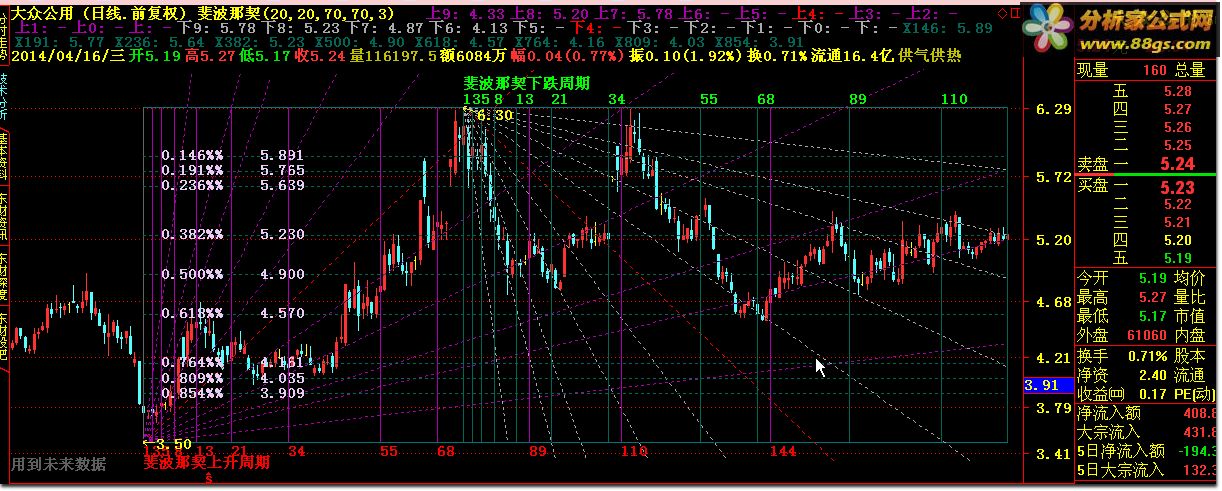This screenshot has width=1222, height=491.
Task: Click the 0.500%% 4.900 retracement label
Action: pos(233,274)
